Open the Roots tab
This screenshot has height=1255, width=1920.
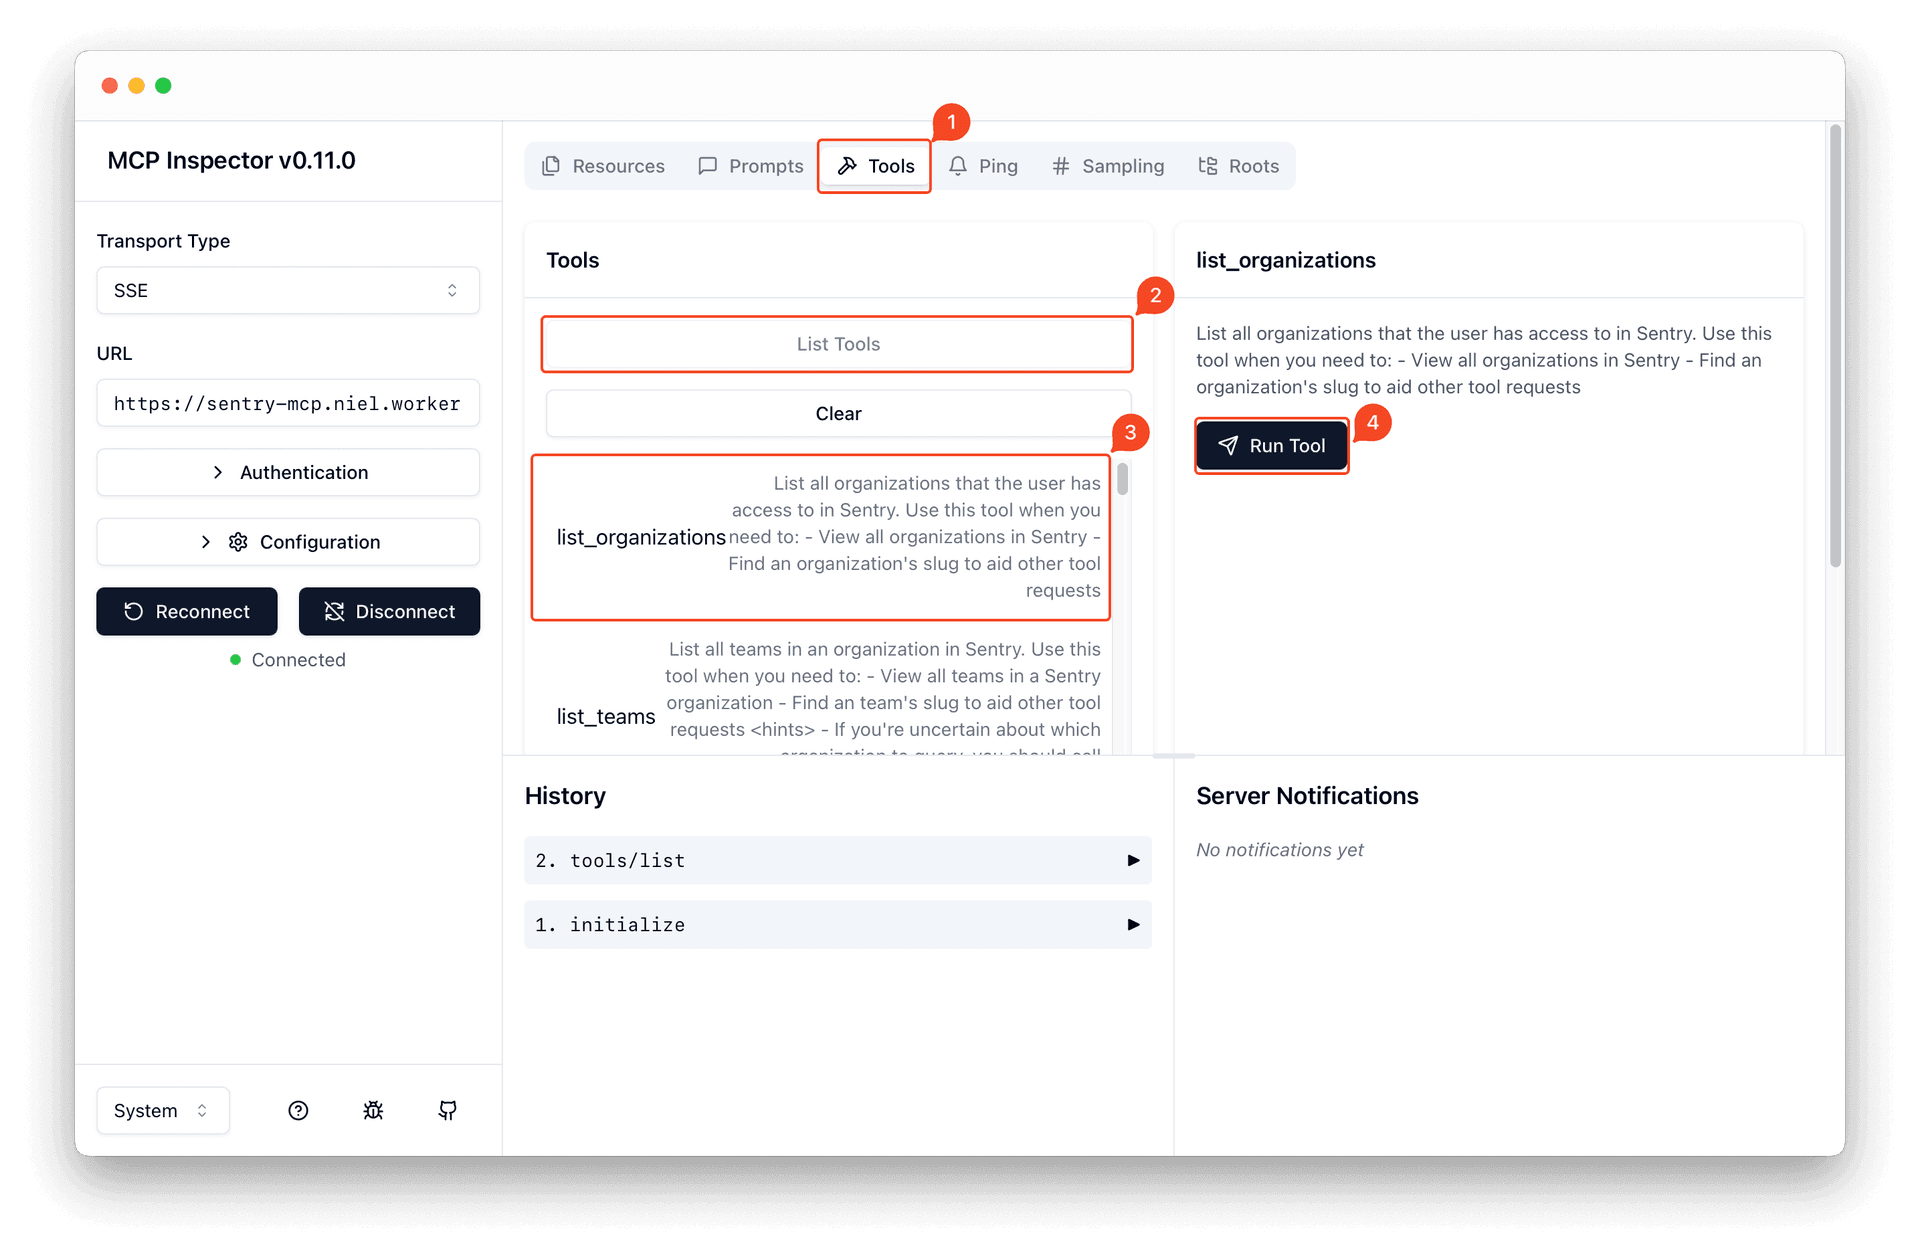1239,166
